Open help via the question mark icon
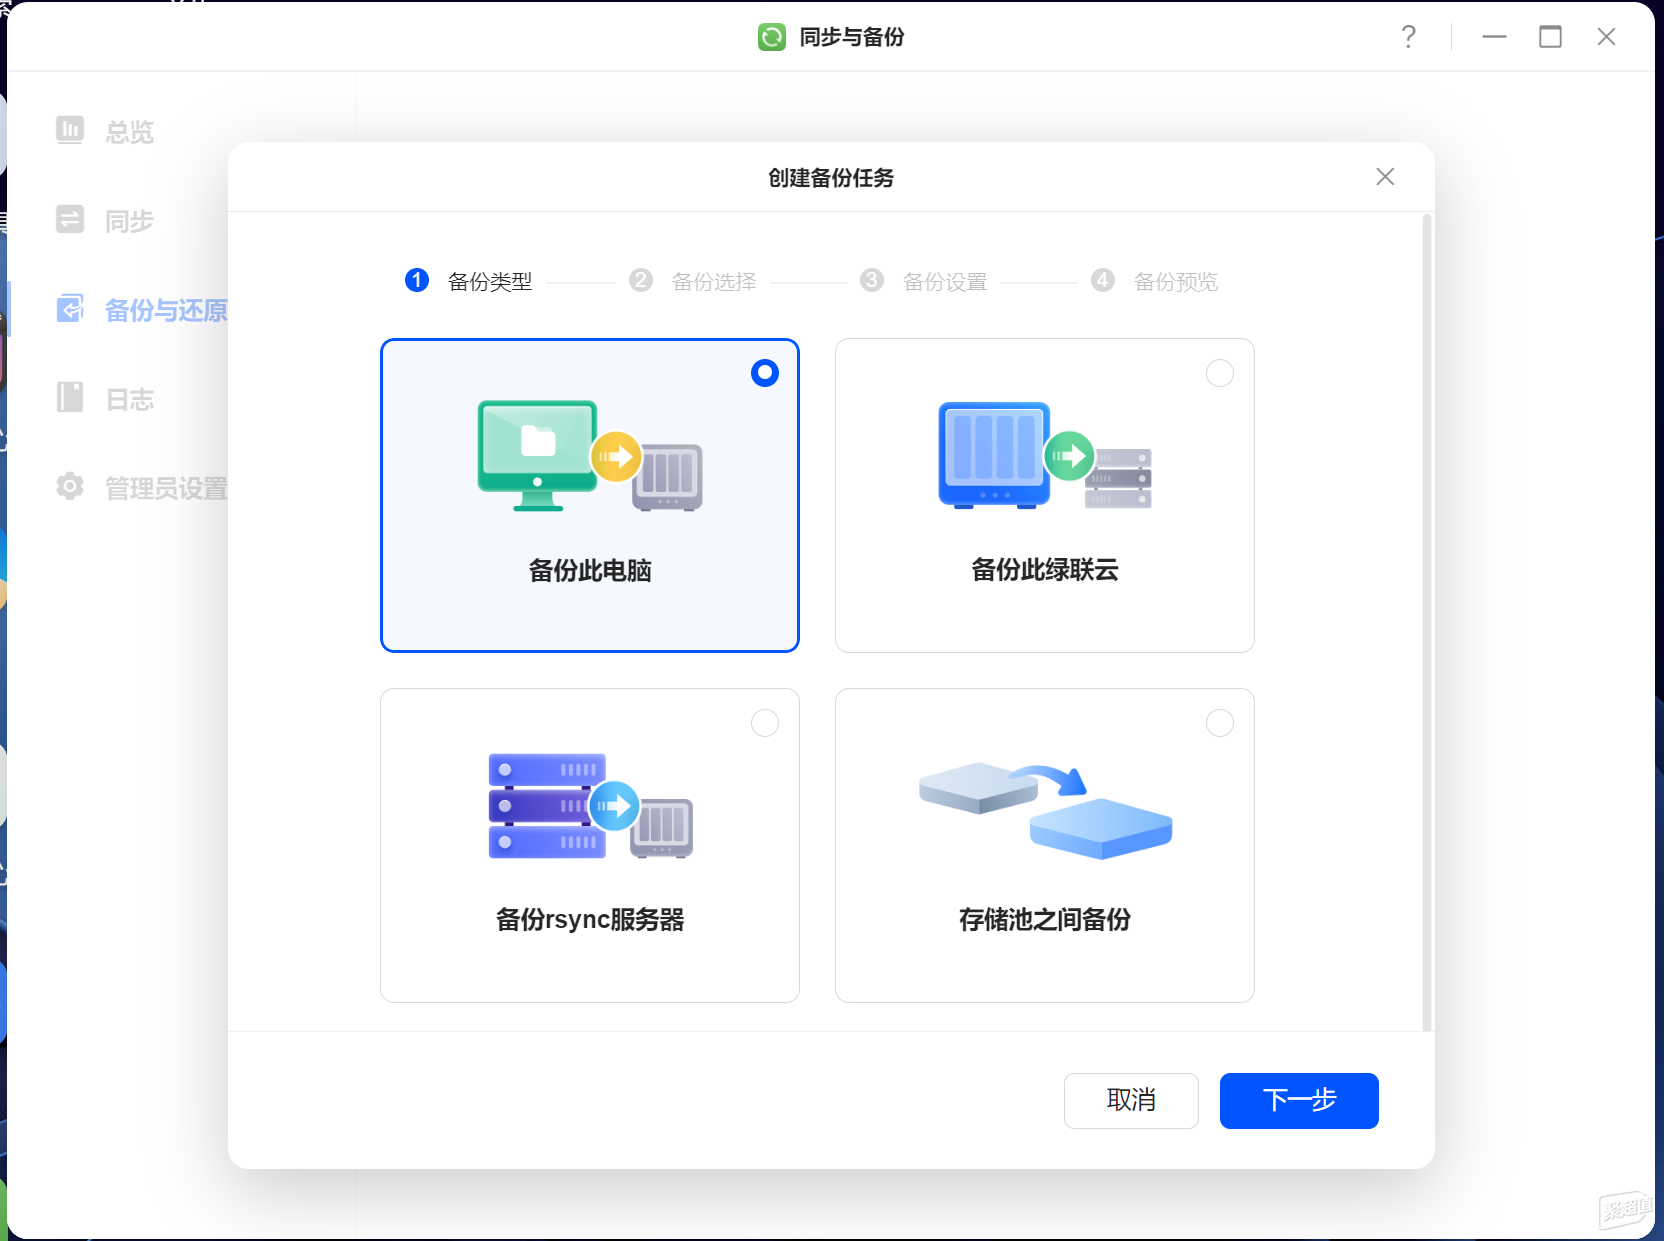This screenshot has height=1241, width=1664. (x=1408, y=37)
